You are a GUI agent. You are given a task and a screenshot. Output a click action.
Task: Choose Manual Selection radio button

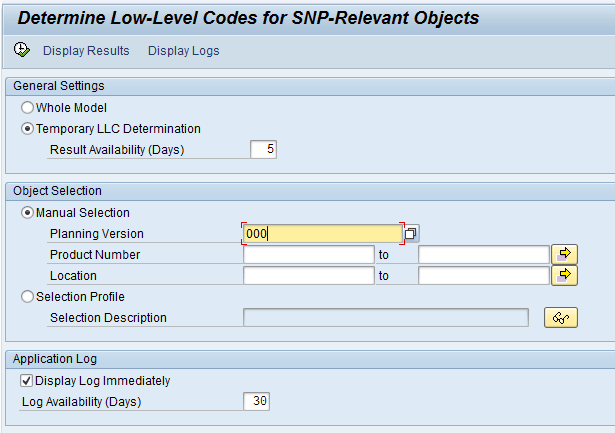(27, 213)
